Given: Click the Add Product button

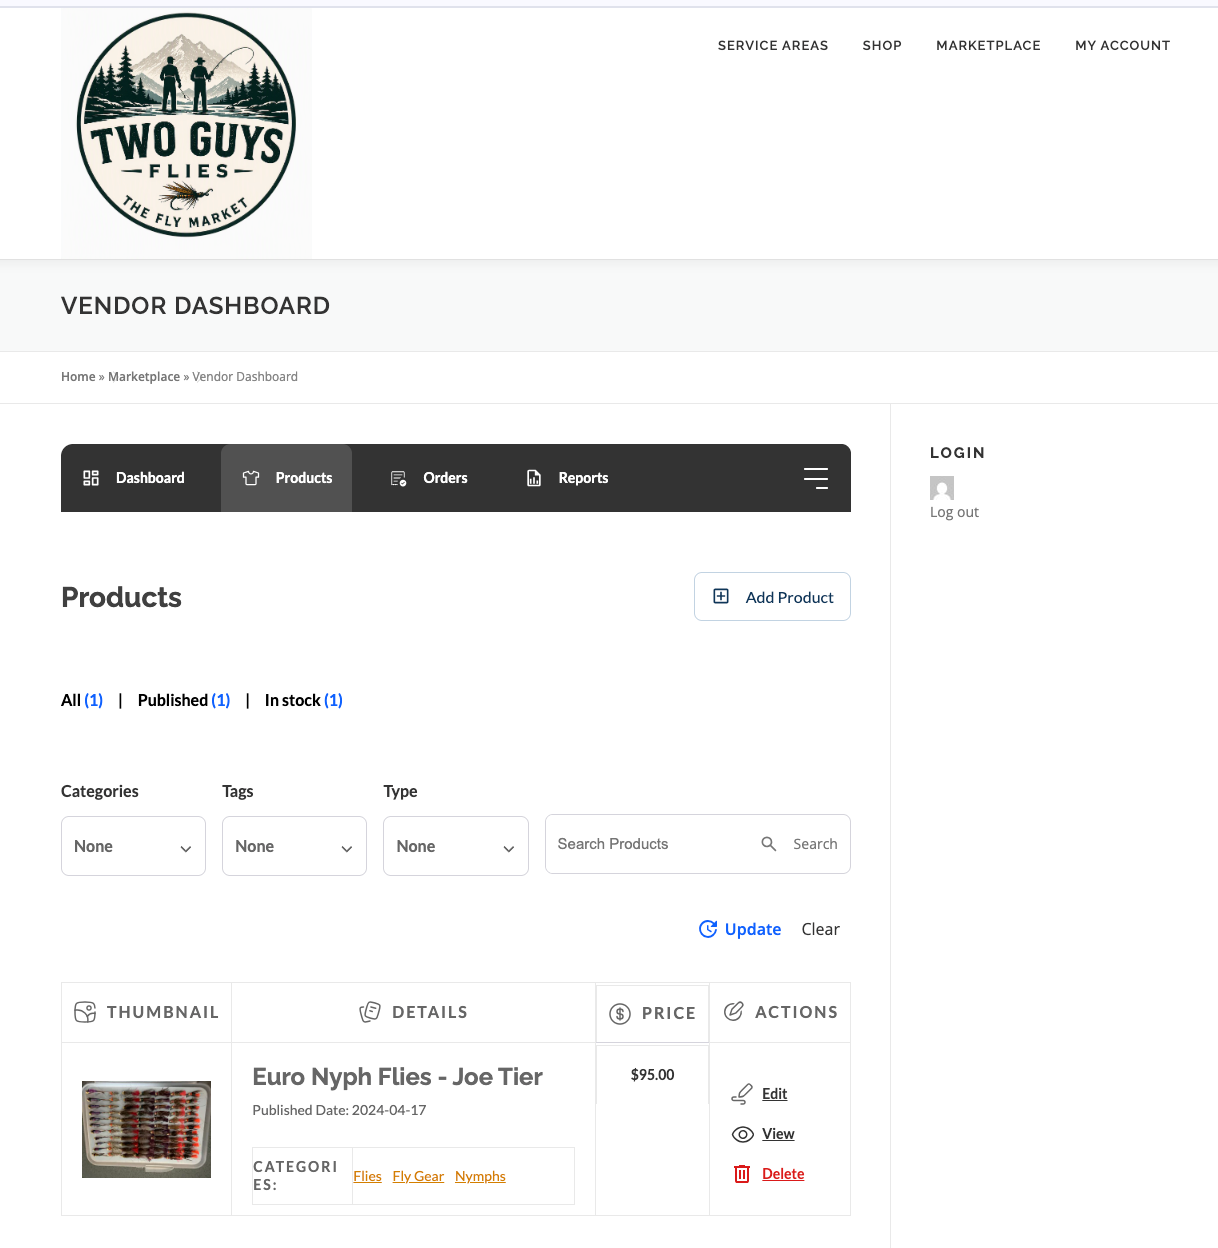Looking at the screenshot, I should pyautogui.click(x=772, y=597).
